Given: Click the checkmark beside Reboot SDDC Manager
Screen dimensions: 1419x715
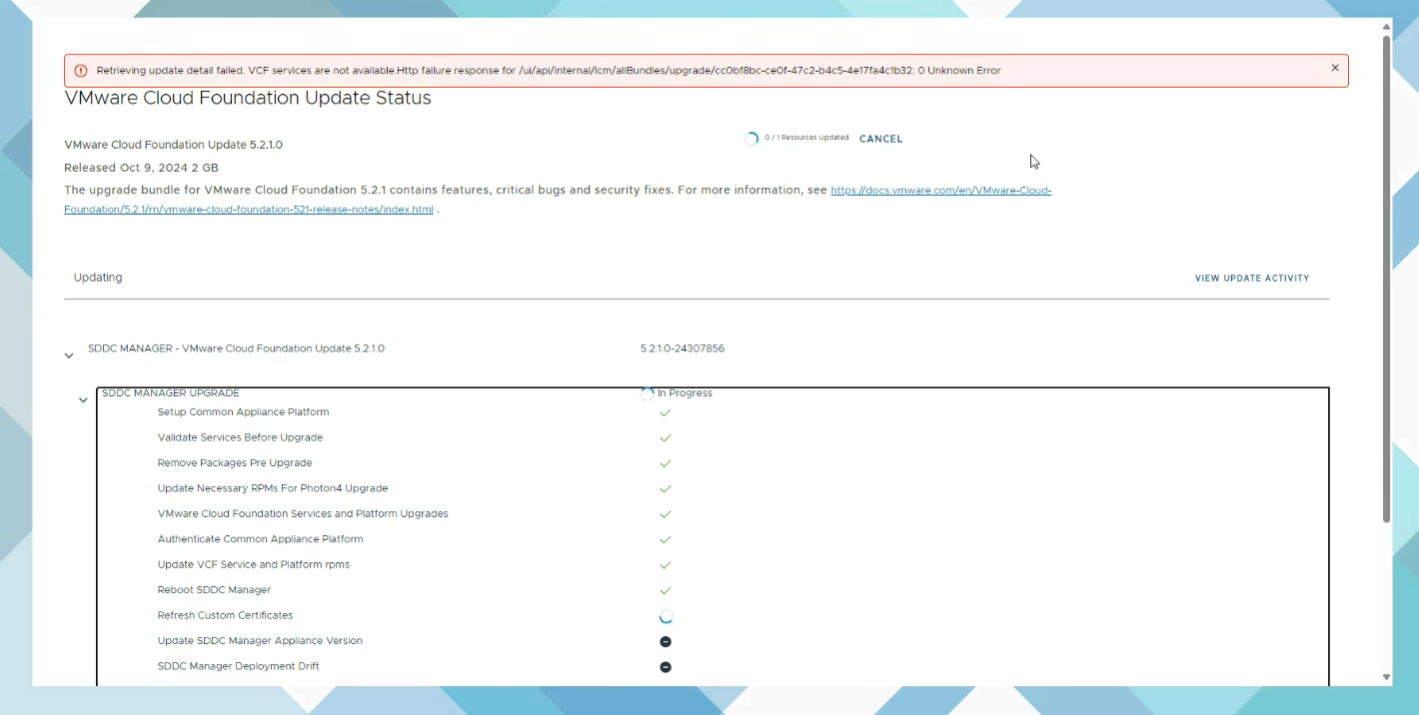Looking at the screenshot, I should (664, 590).
